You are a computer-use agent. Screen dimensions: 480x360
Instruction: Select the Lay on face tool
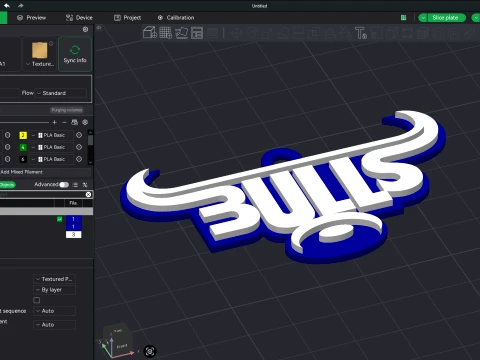[x=283, y=33]
